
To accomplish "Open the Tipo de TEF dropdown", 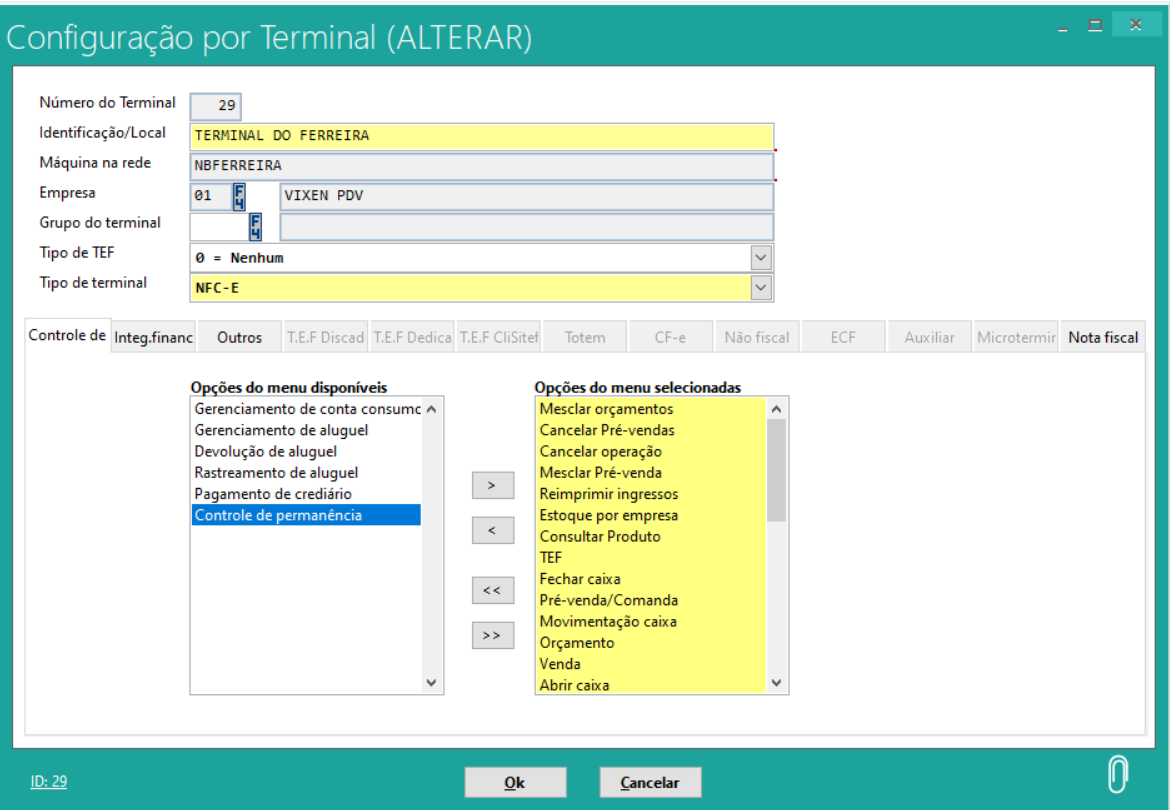I will (x=762, y=258).
